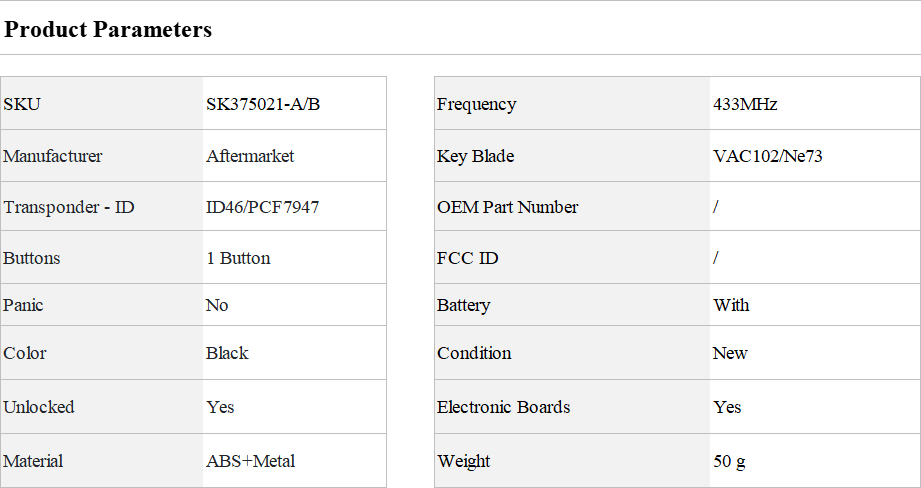
Task: Click the Electronic Boards label
Action: pyautogui.click(x=503, y=407)
